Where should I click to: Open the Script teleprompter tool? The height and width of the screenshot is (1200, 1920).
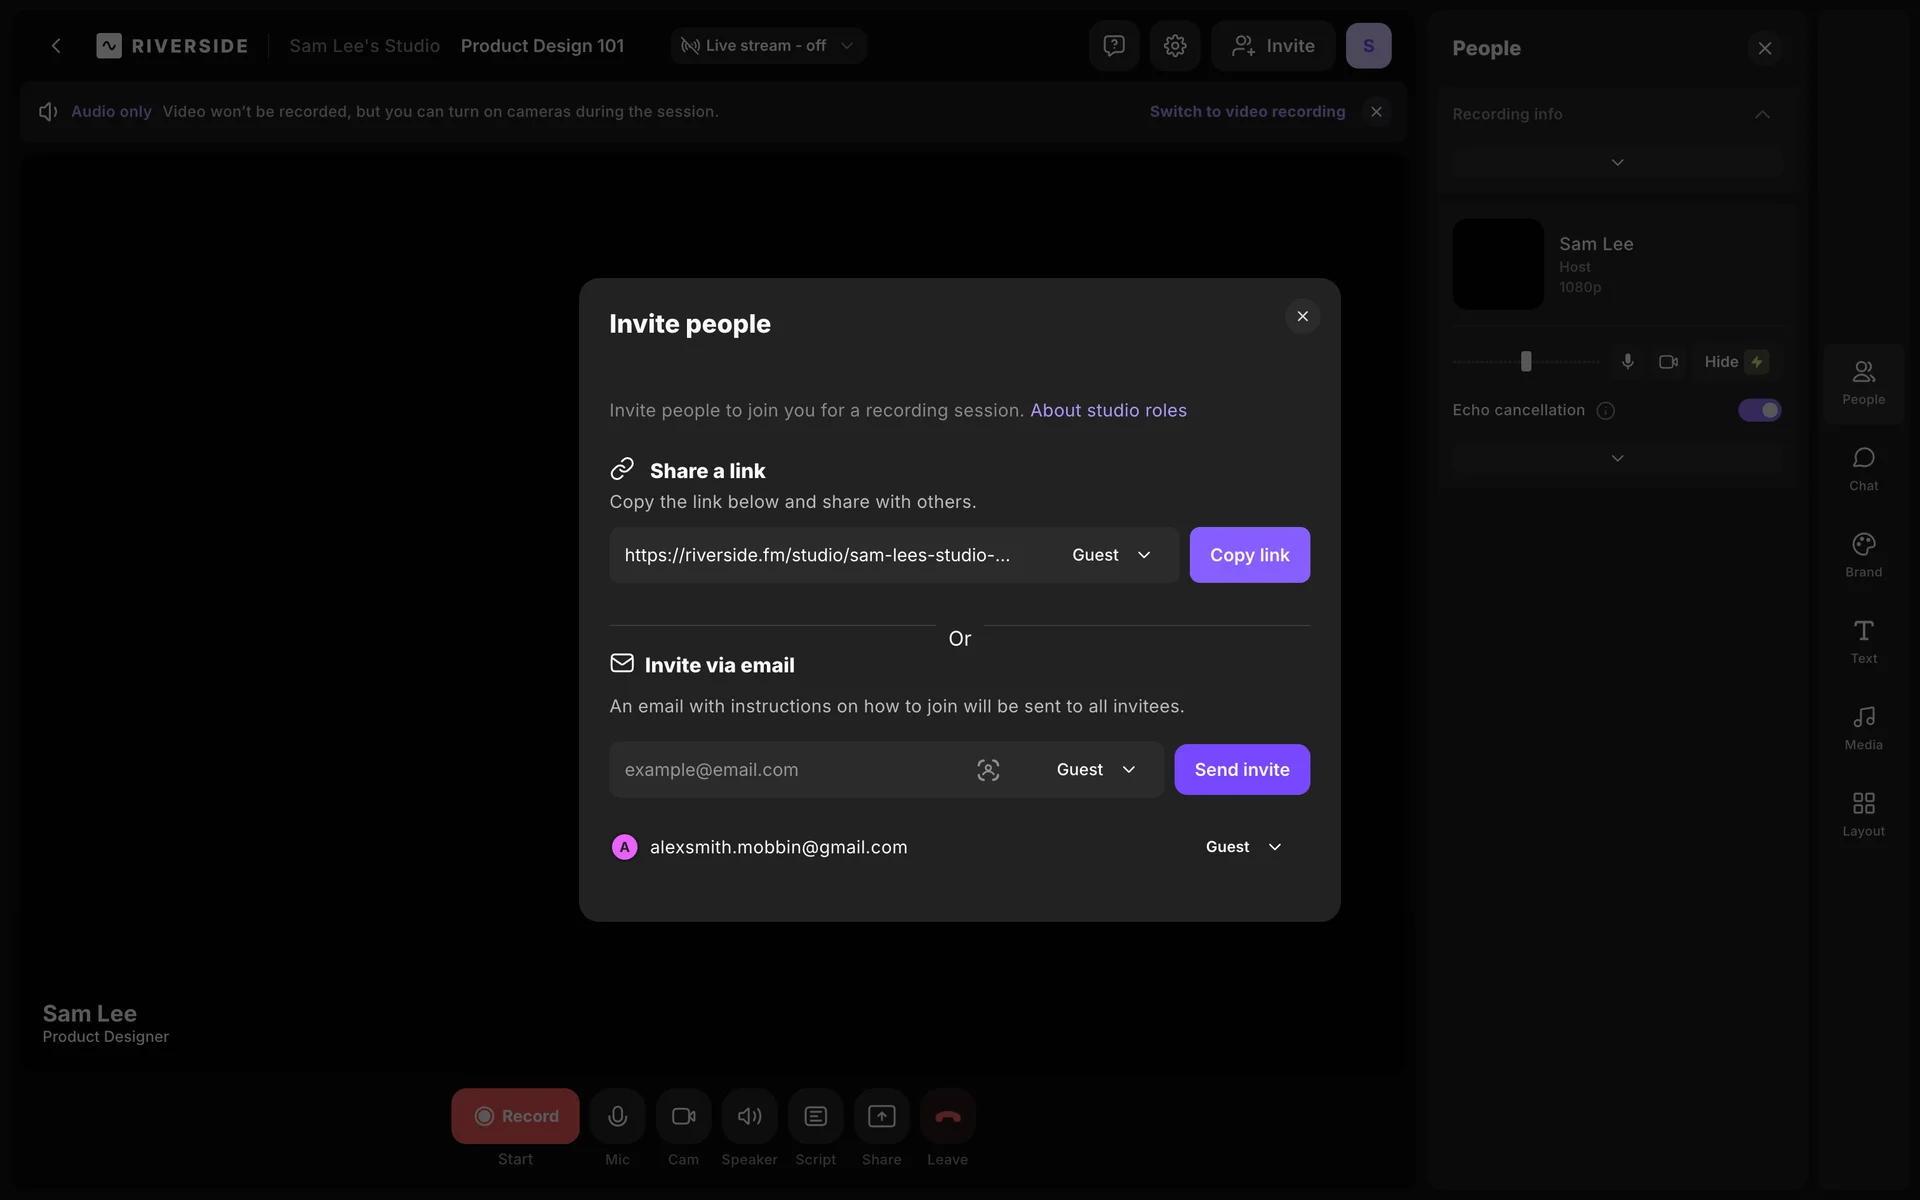tap(815, 1116)
